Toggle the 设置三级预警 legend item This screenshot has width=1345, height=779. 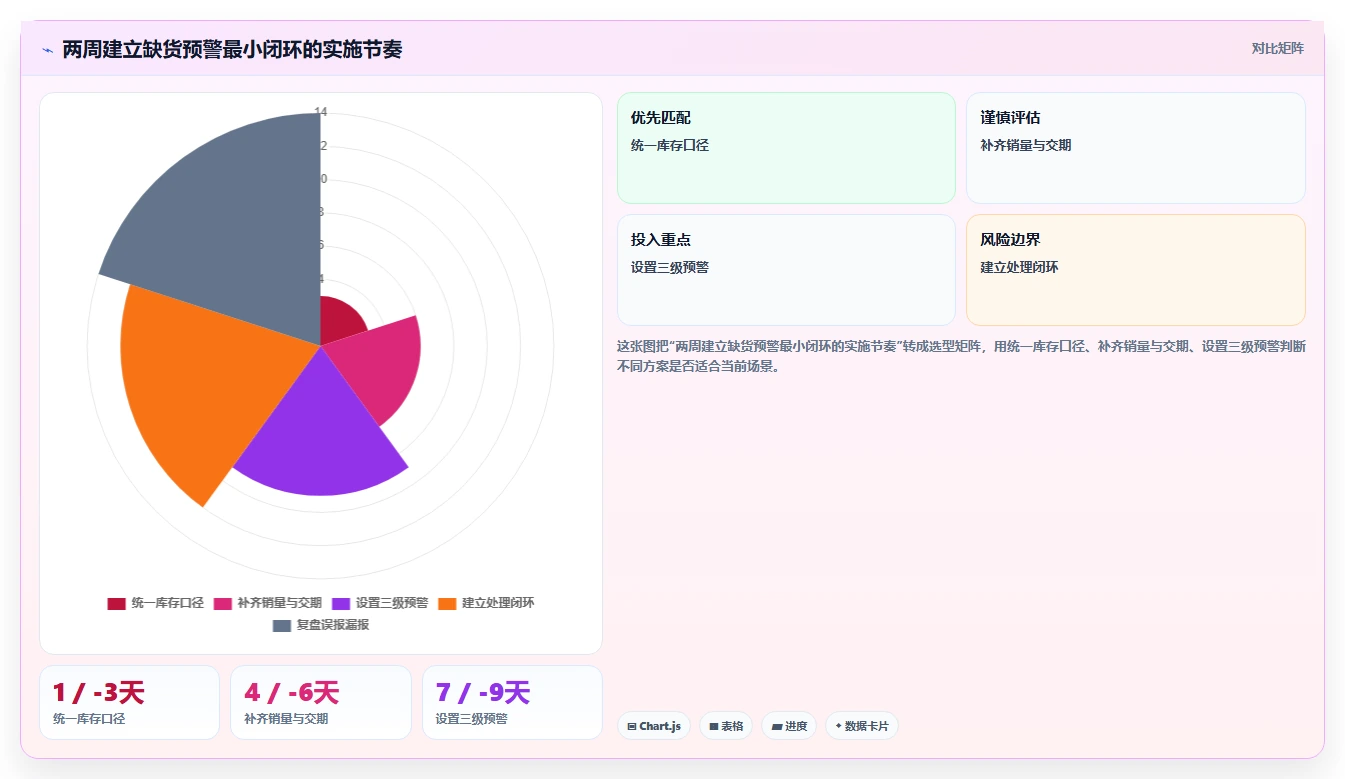(x=380, y=603)
